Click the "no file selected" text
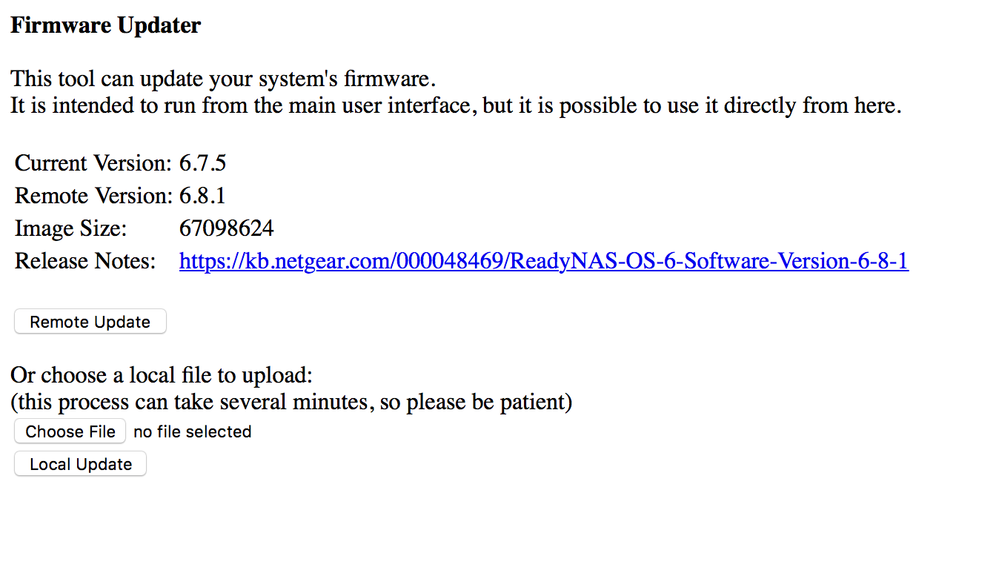 (192, 432)
